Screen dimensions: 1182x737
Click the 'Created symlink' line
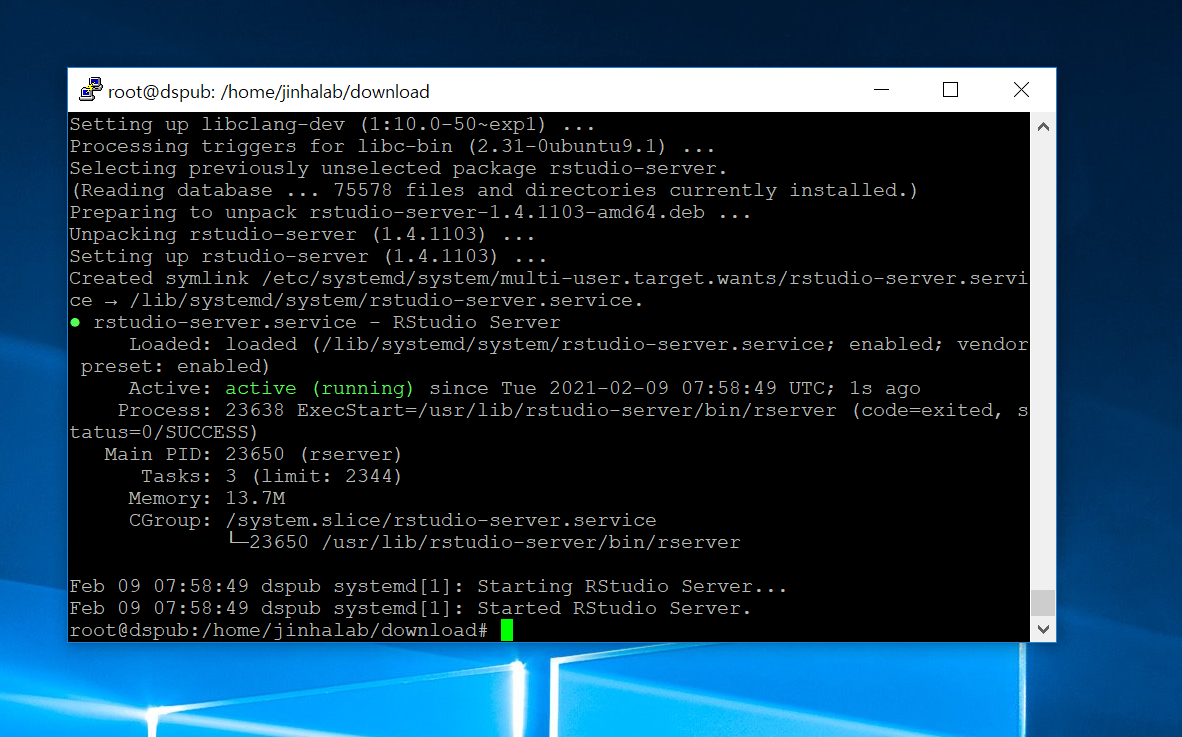(x=548, y=289)
